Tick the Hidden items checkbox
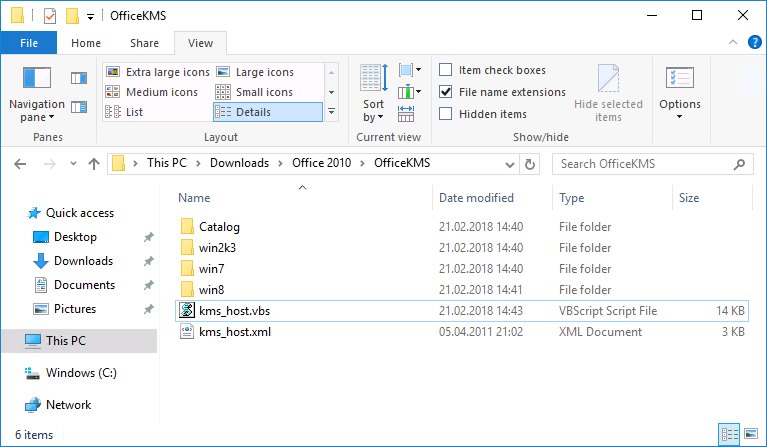 pyautogui.click(x=445, y=113)
